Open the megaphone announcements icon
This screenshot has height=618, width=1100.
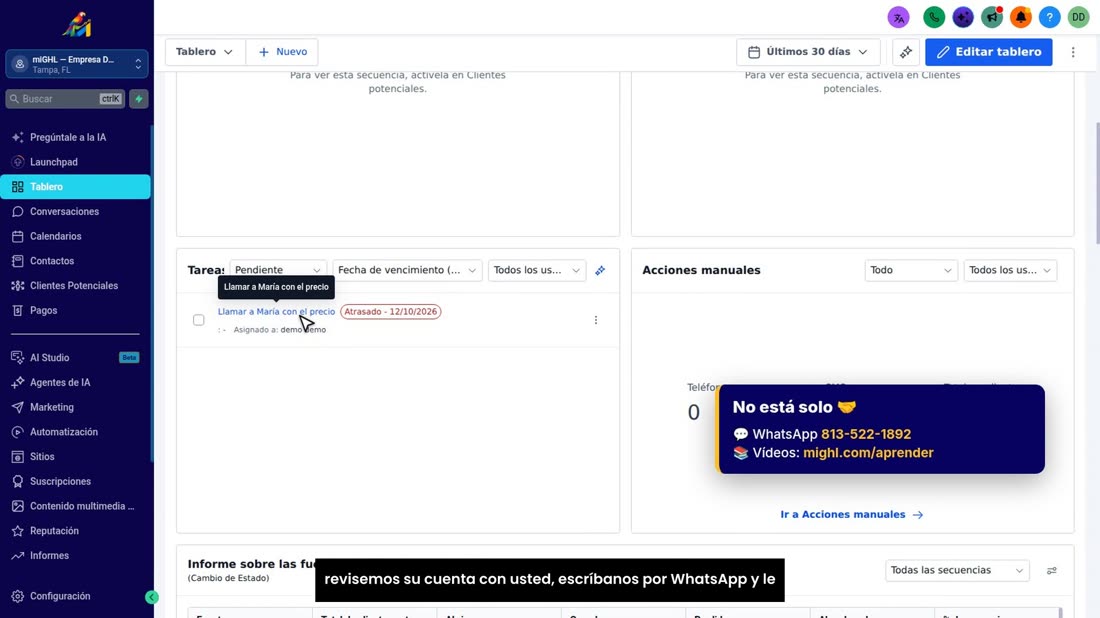click(991, 17)
